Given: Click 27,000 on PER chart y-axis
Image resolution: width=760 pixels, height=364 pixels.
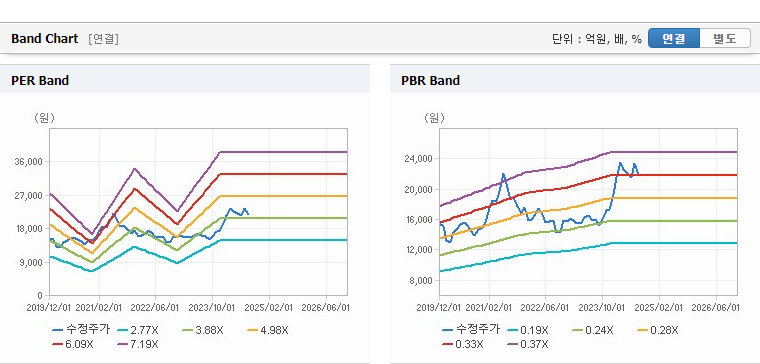Looking at the screenshot, I should tap(30, 195).
